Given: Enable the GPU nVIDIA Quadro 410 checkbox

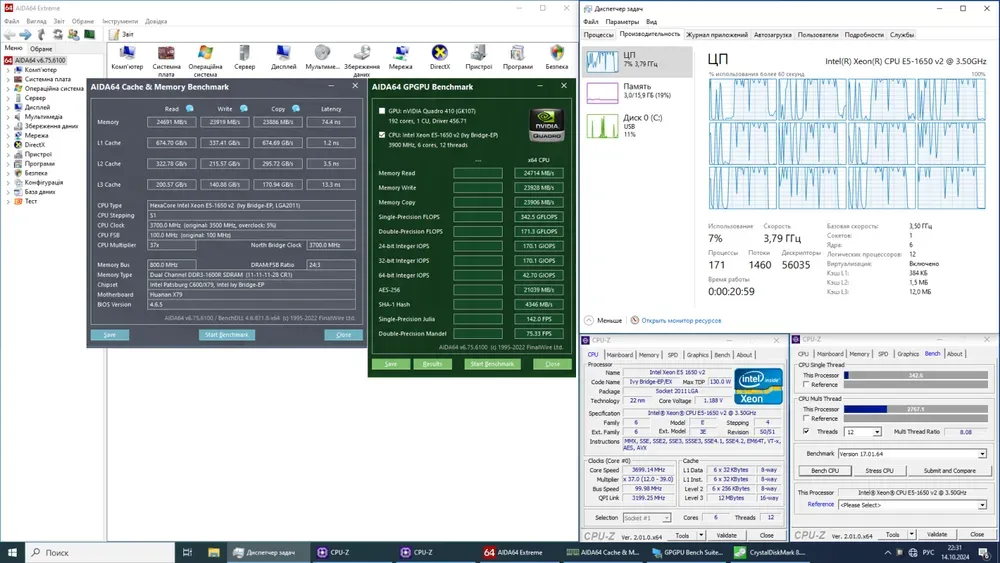Looking at the screenshot, I should point(382,110).
